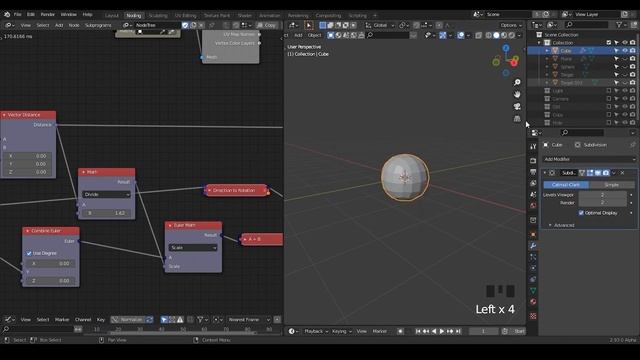This screenshot has height=360, width=640.
Task: Click the Copy button in node header
Action: [x=267, y=25]
